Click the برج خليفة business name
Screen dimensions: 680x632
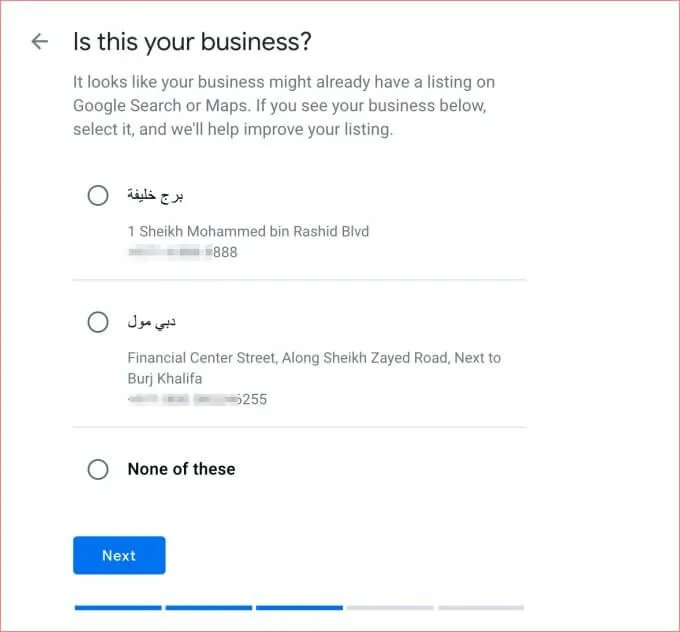click(x=155, y=195)
